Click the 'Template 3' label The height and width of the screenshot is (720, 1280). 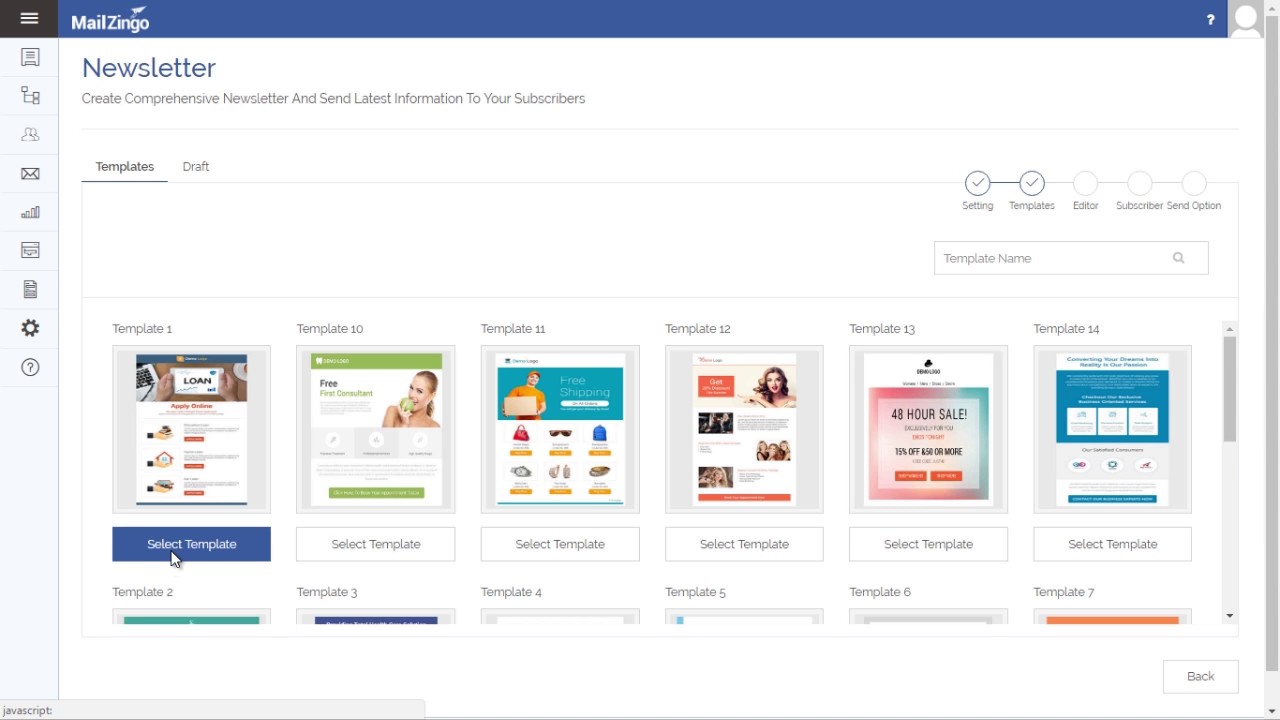pyautogui.click(x=327, y=592)
